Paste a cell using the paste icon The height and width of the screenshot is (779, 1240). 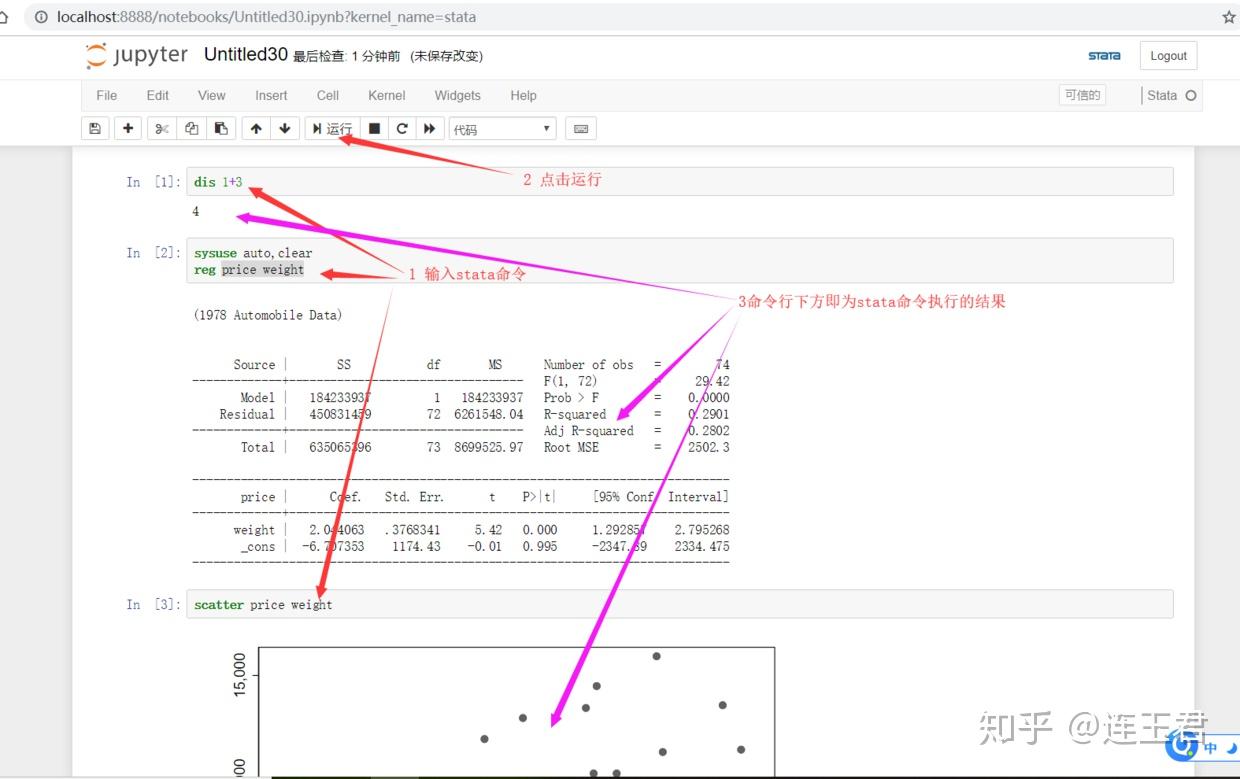(x=220, y=128)
